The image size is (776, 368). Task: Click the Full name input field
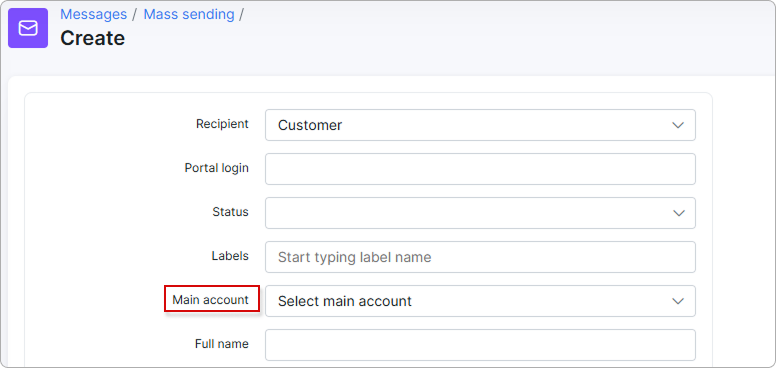tap(480, 345)
